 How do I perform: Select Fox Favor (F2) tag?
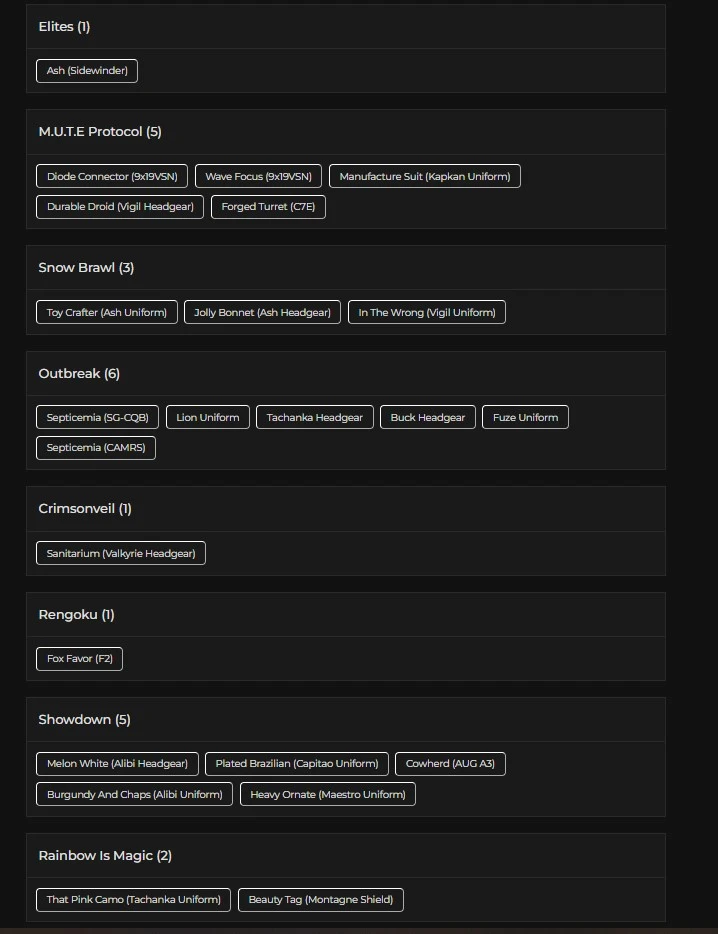coord(79,660)
